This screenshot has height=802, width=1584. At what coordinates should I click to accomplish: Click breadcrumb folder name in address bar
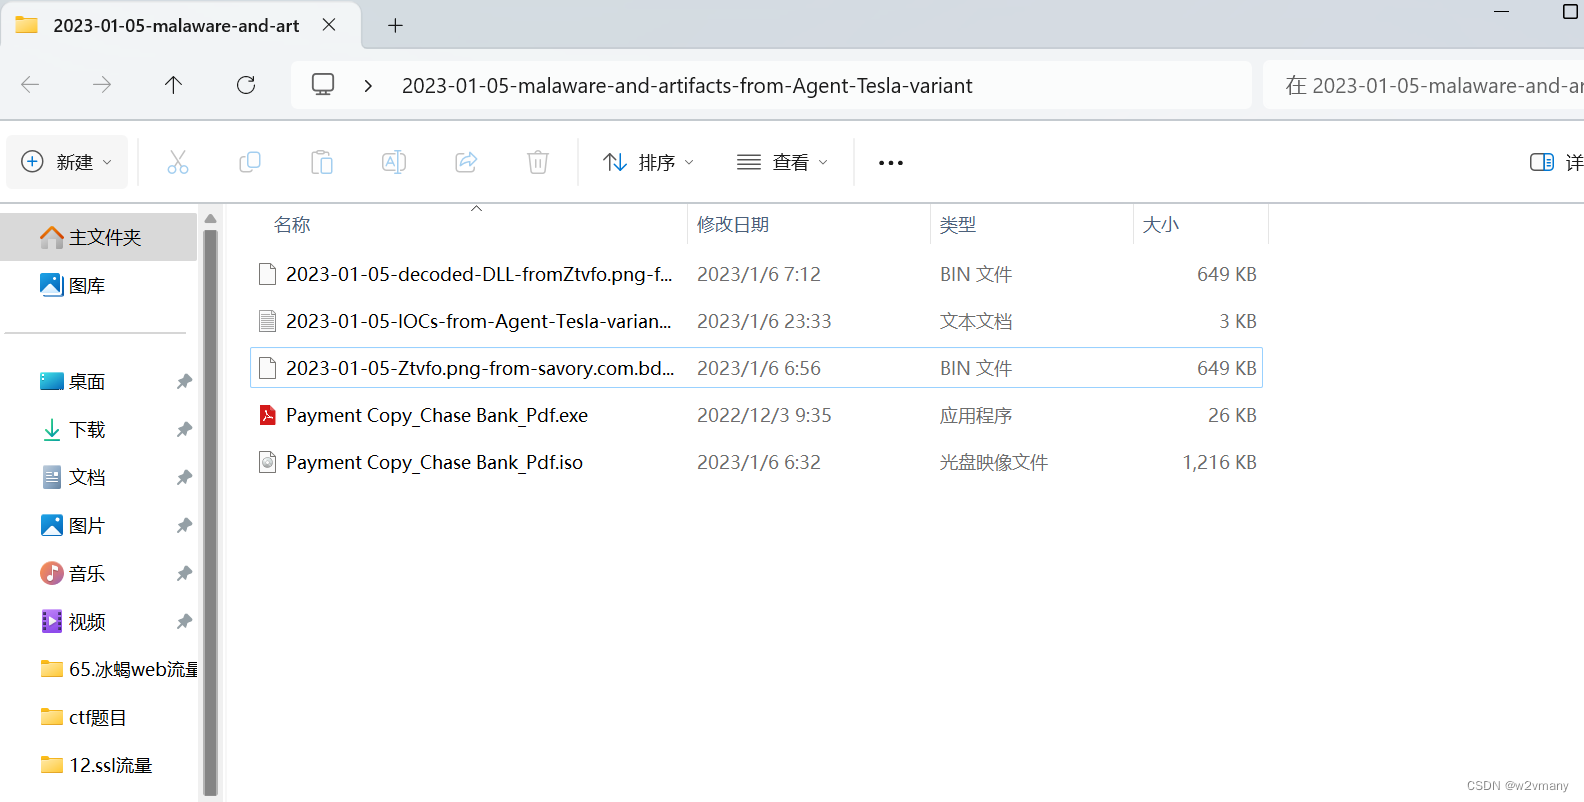coord(687,86)
